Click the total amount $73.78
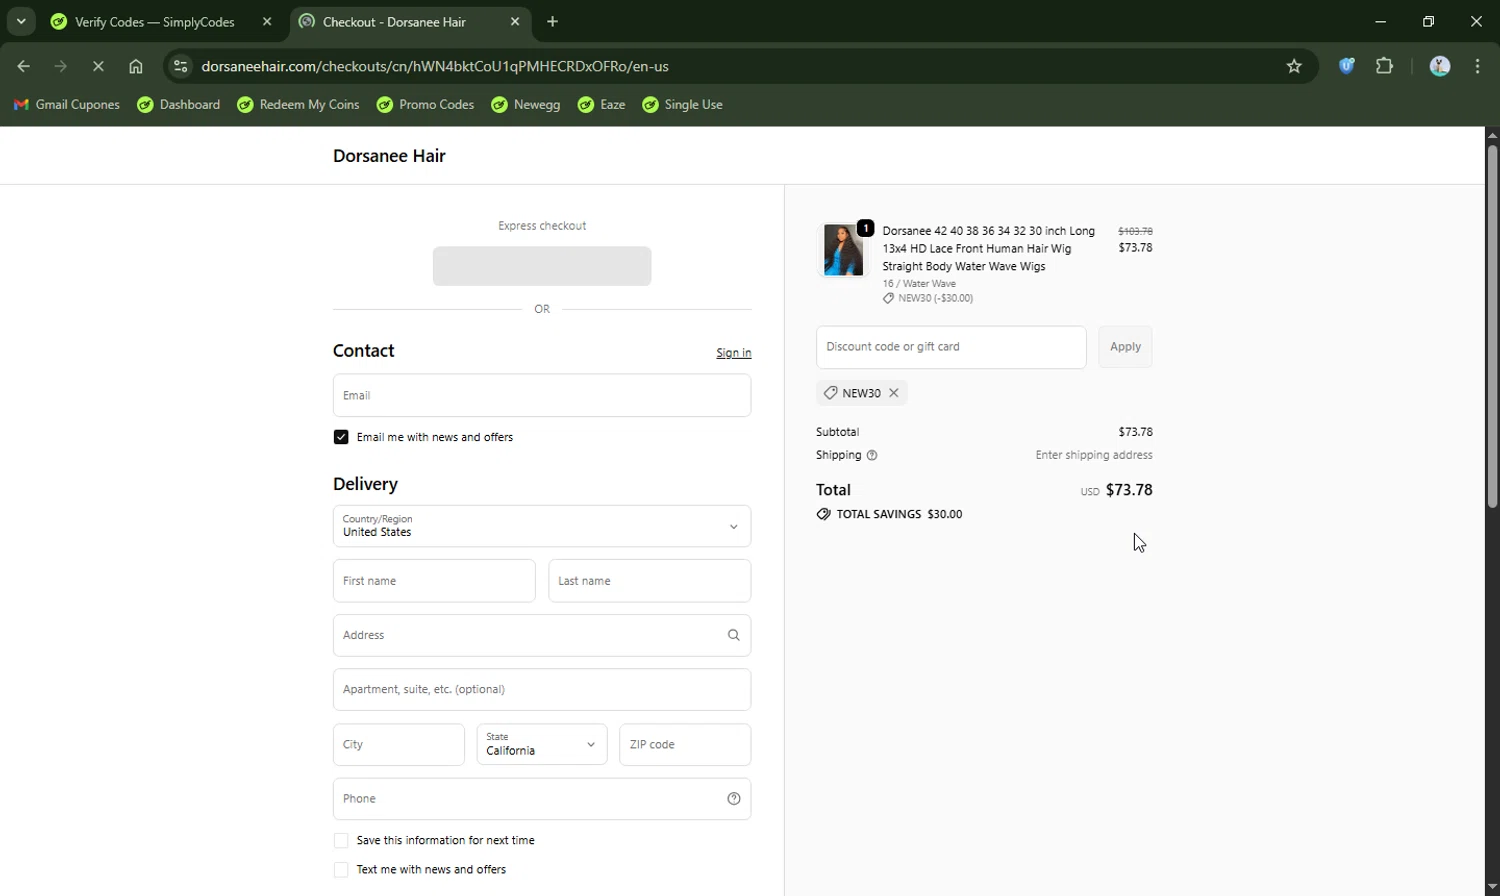 [1129, 490]
